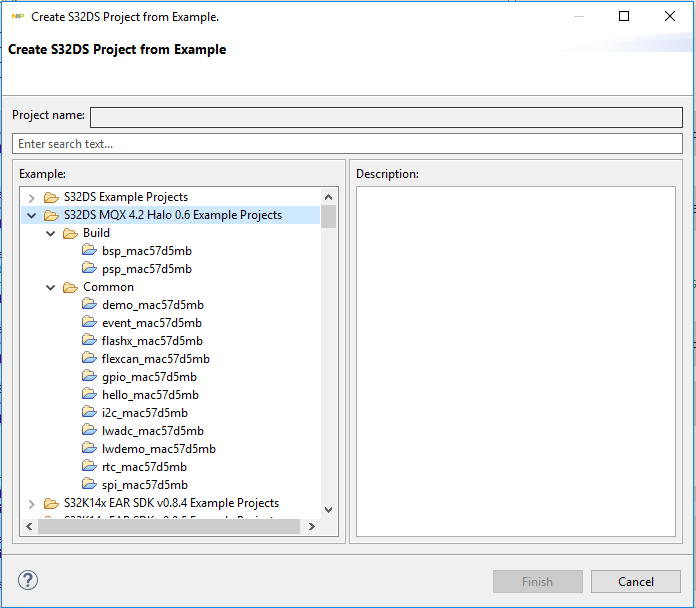Click the hello_mac57d5mb project icon
The height and width of the screenshot is (608, 696).
tap(89, 394)
